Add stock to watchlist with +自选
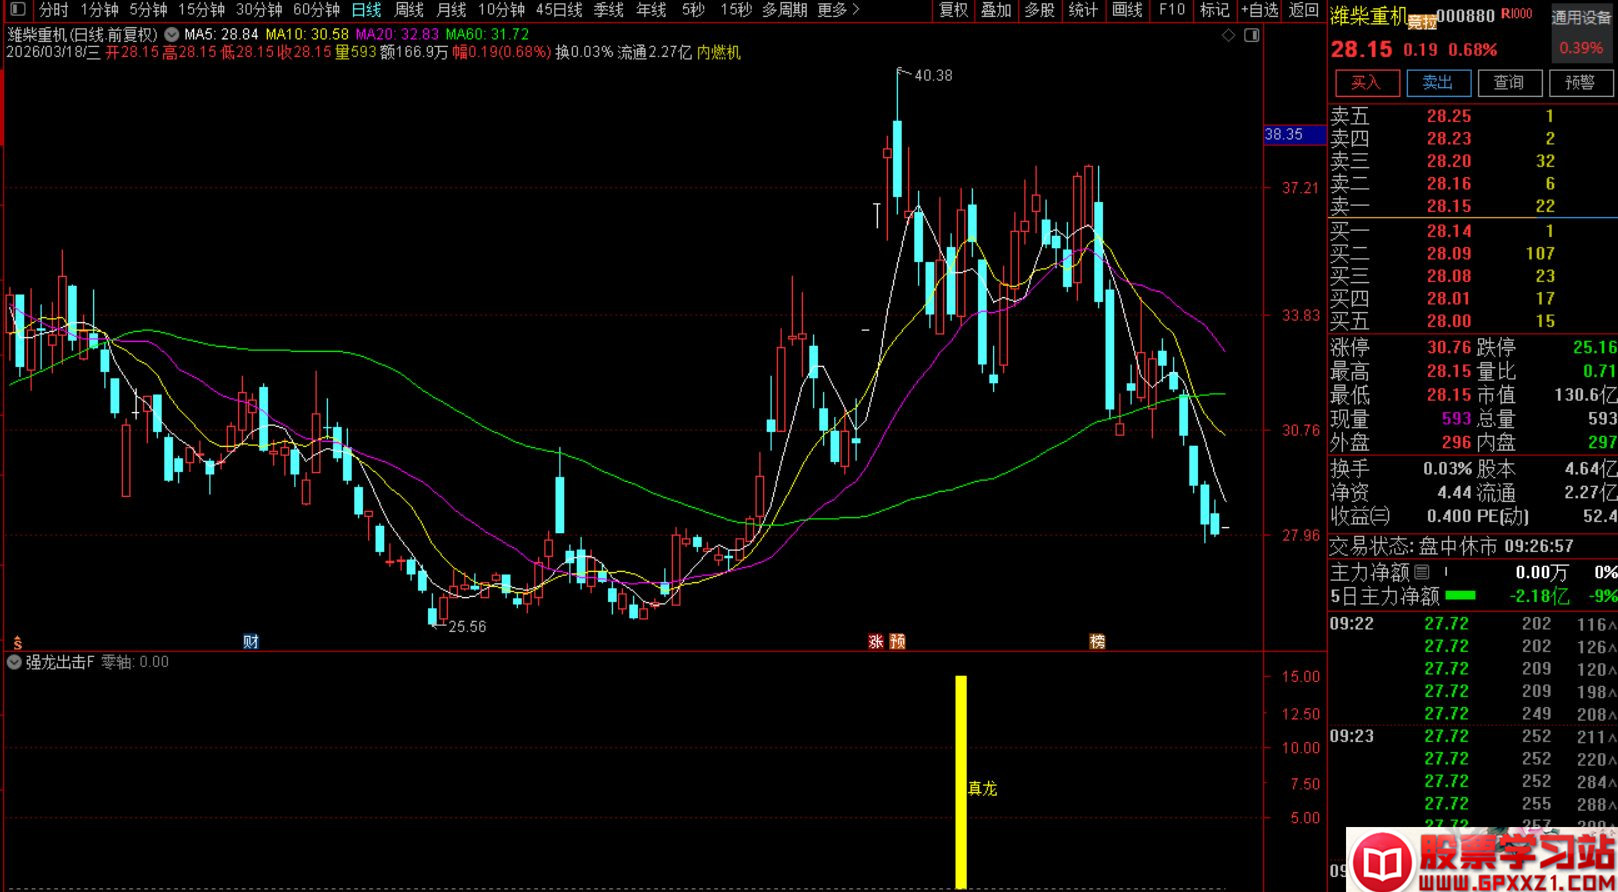This screenshot has width=1618, height=892. point(1260,10)
